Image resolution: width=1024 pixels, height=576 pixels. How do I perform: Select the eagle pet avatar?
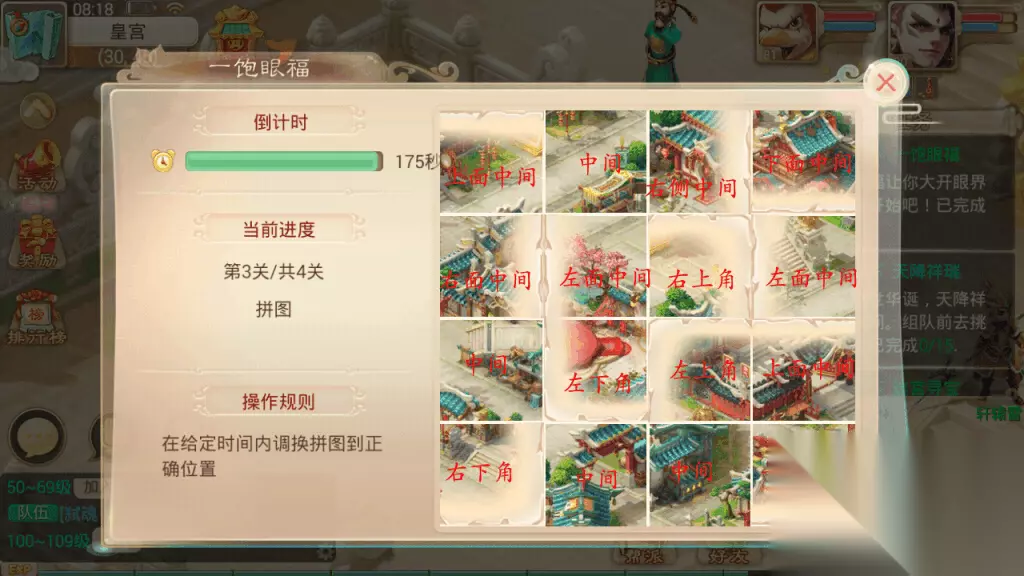coord(788,33)
